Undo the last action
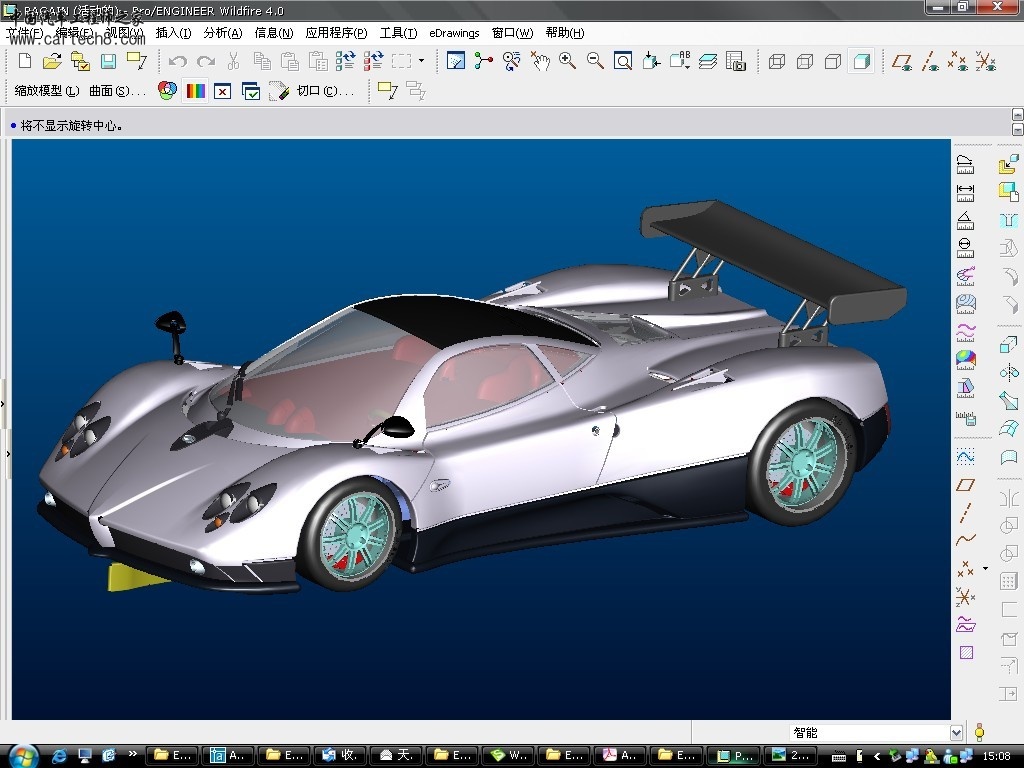Screen dimensions: 1024x768 pos(177,61)
